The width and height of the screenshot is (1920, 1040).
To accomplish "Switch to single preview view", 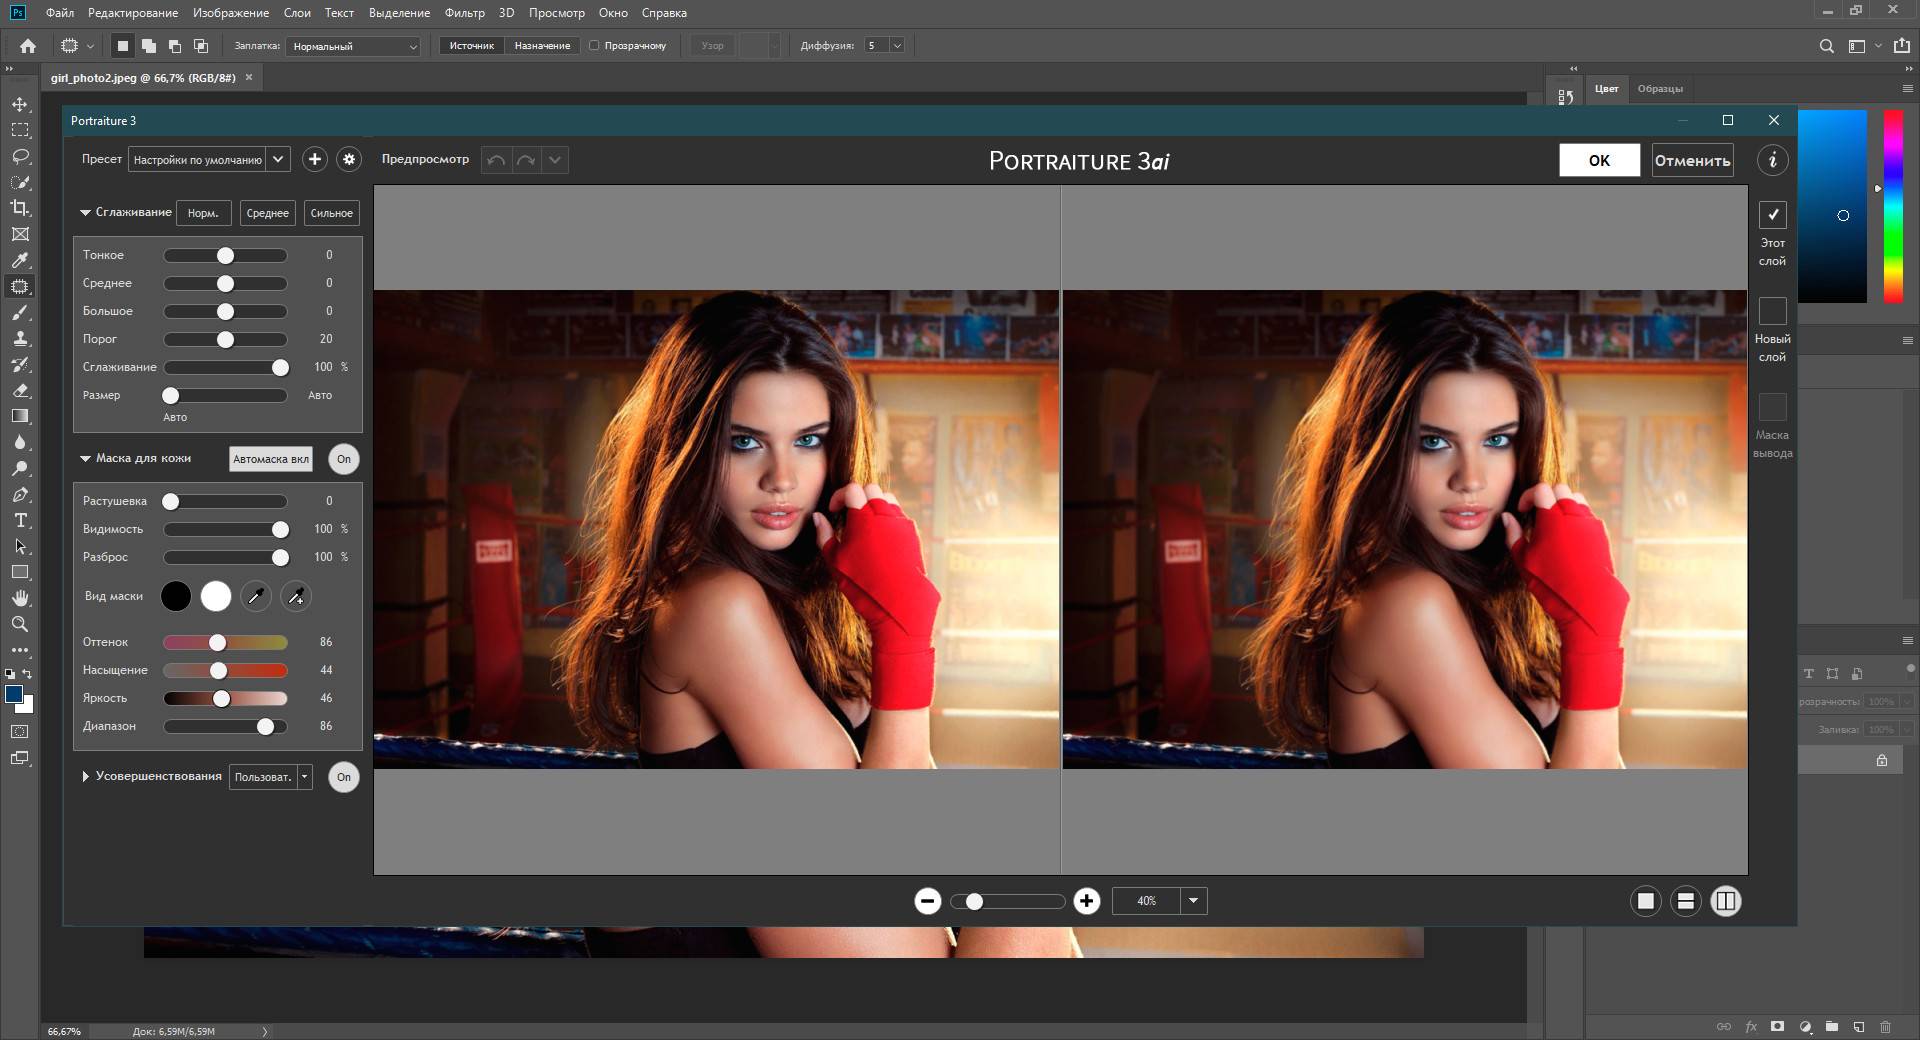I will pyautogui.click(x=1646, y=901).
